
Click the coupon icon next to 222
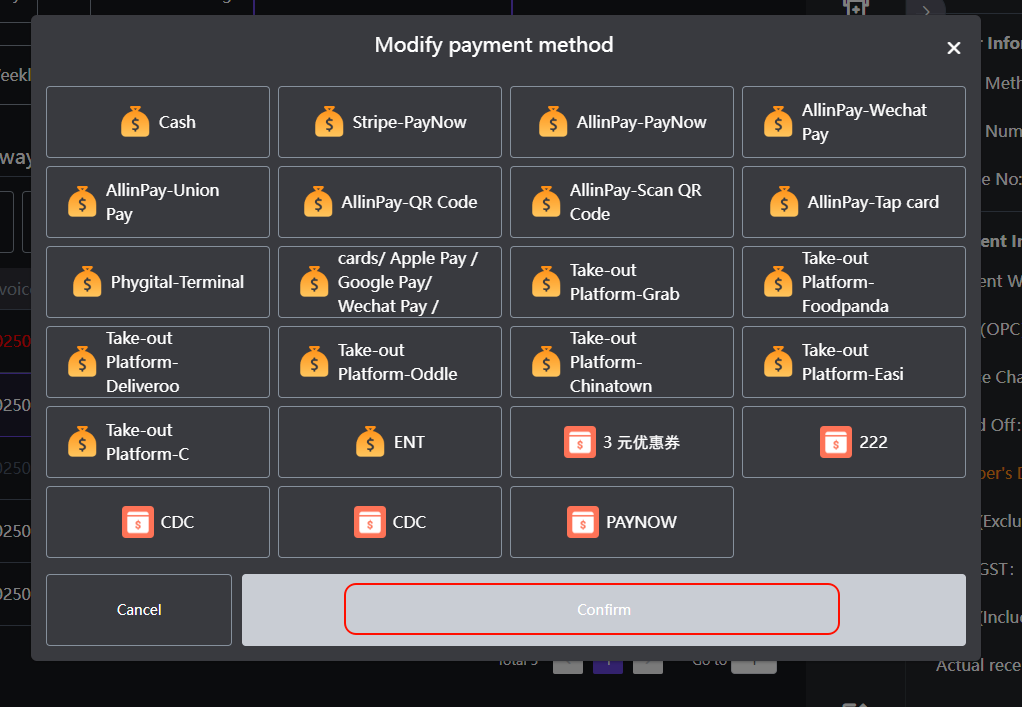coord(835,442)
